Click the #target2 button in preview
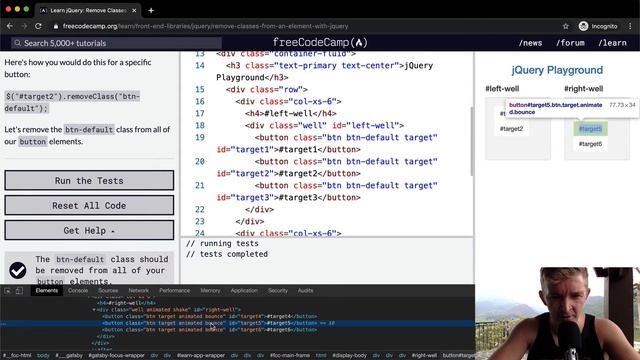This screenshot has width=640, height=360. click(511, 129)
